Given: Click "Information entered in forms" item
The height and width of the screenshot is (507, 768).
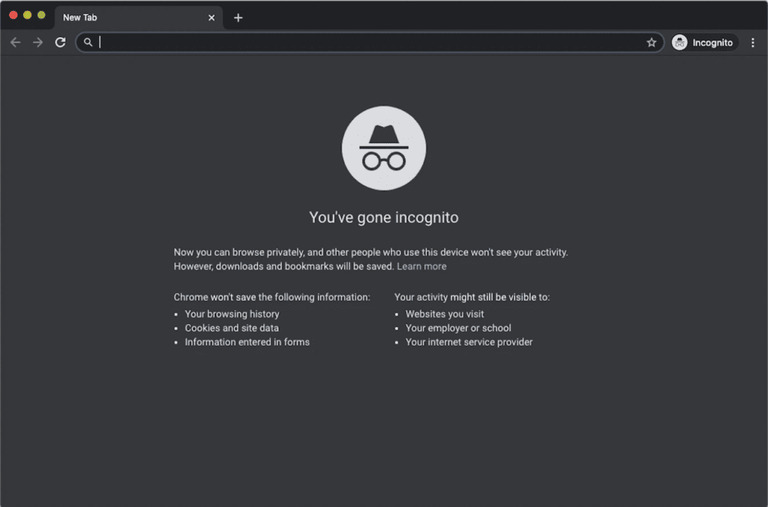Looking at the screenshot, I should (247, 342).
